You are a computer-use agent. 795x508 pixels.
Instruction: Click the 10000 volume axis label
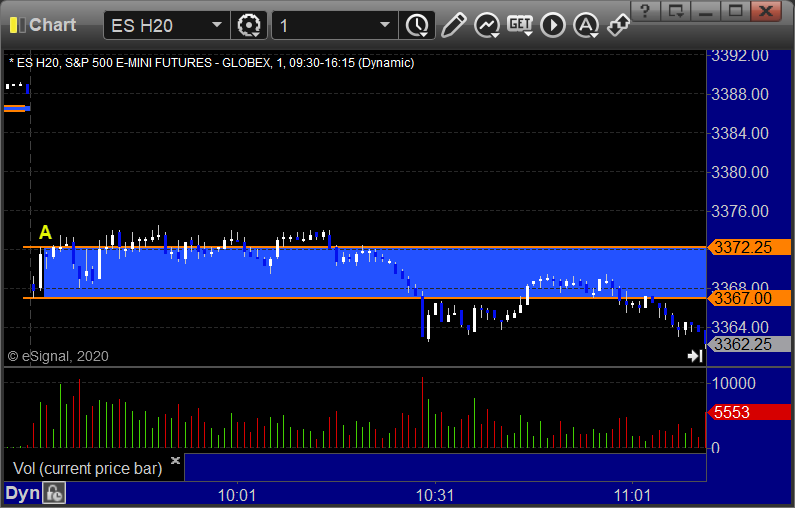tap(734, 383)
